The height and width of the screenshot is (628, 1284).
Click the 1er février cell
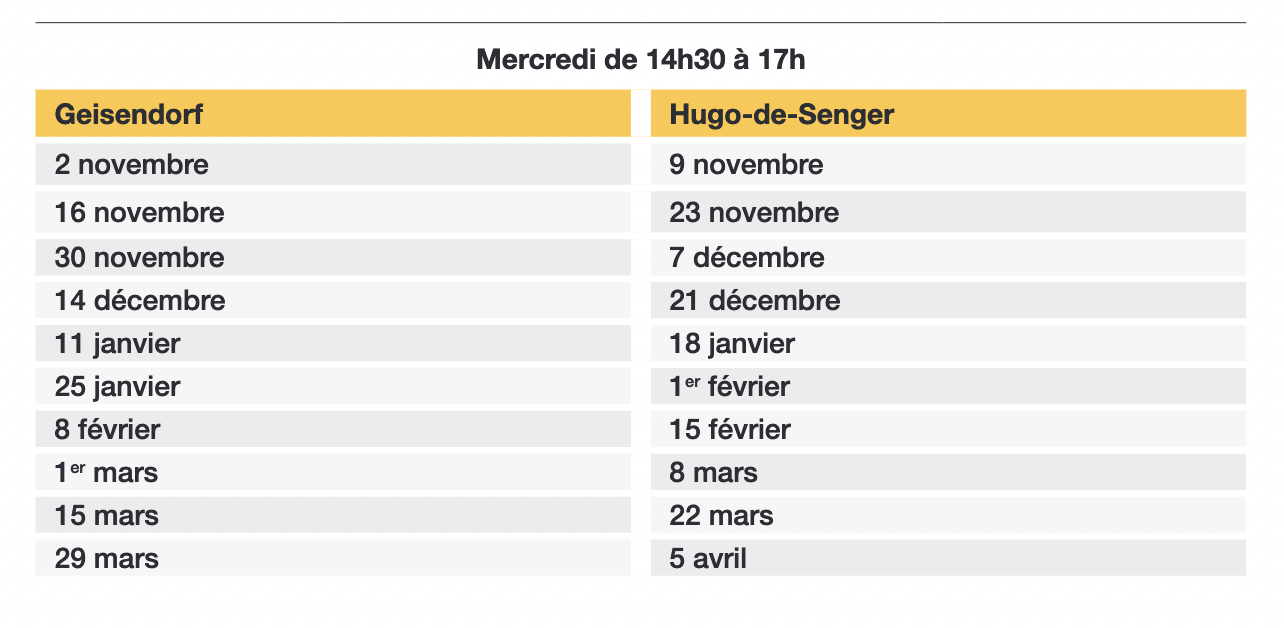(x=948, y=386)
